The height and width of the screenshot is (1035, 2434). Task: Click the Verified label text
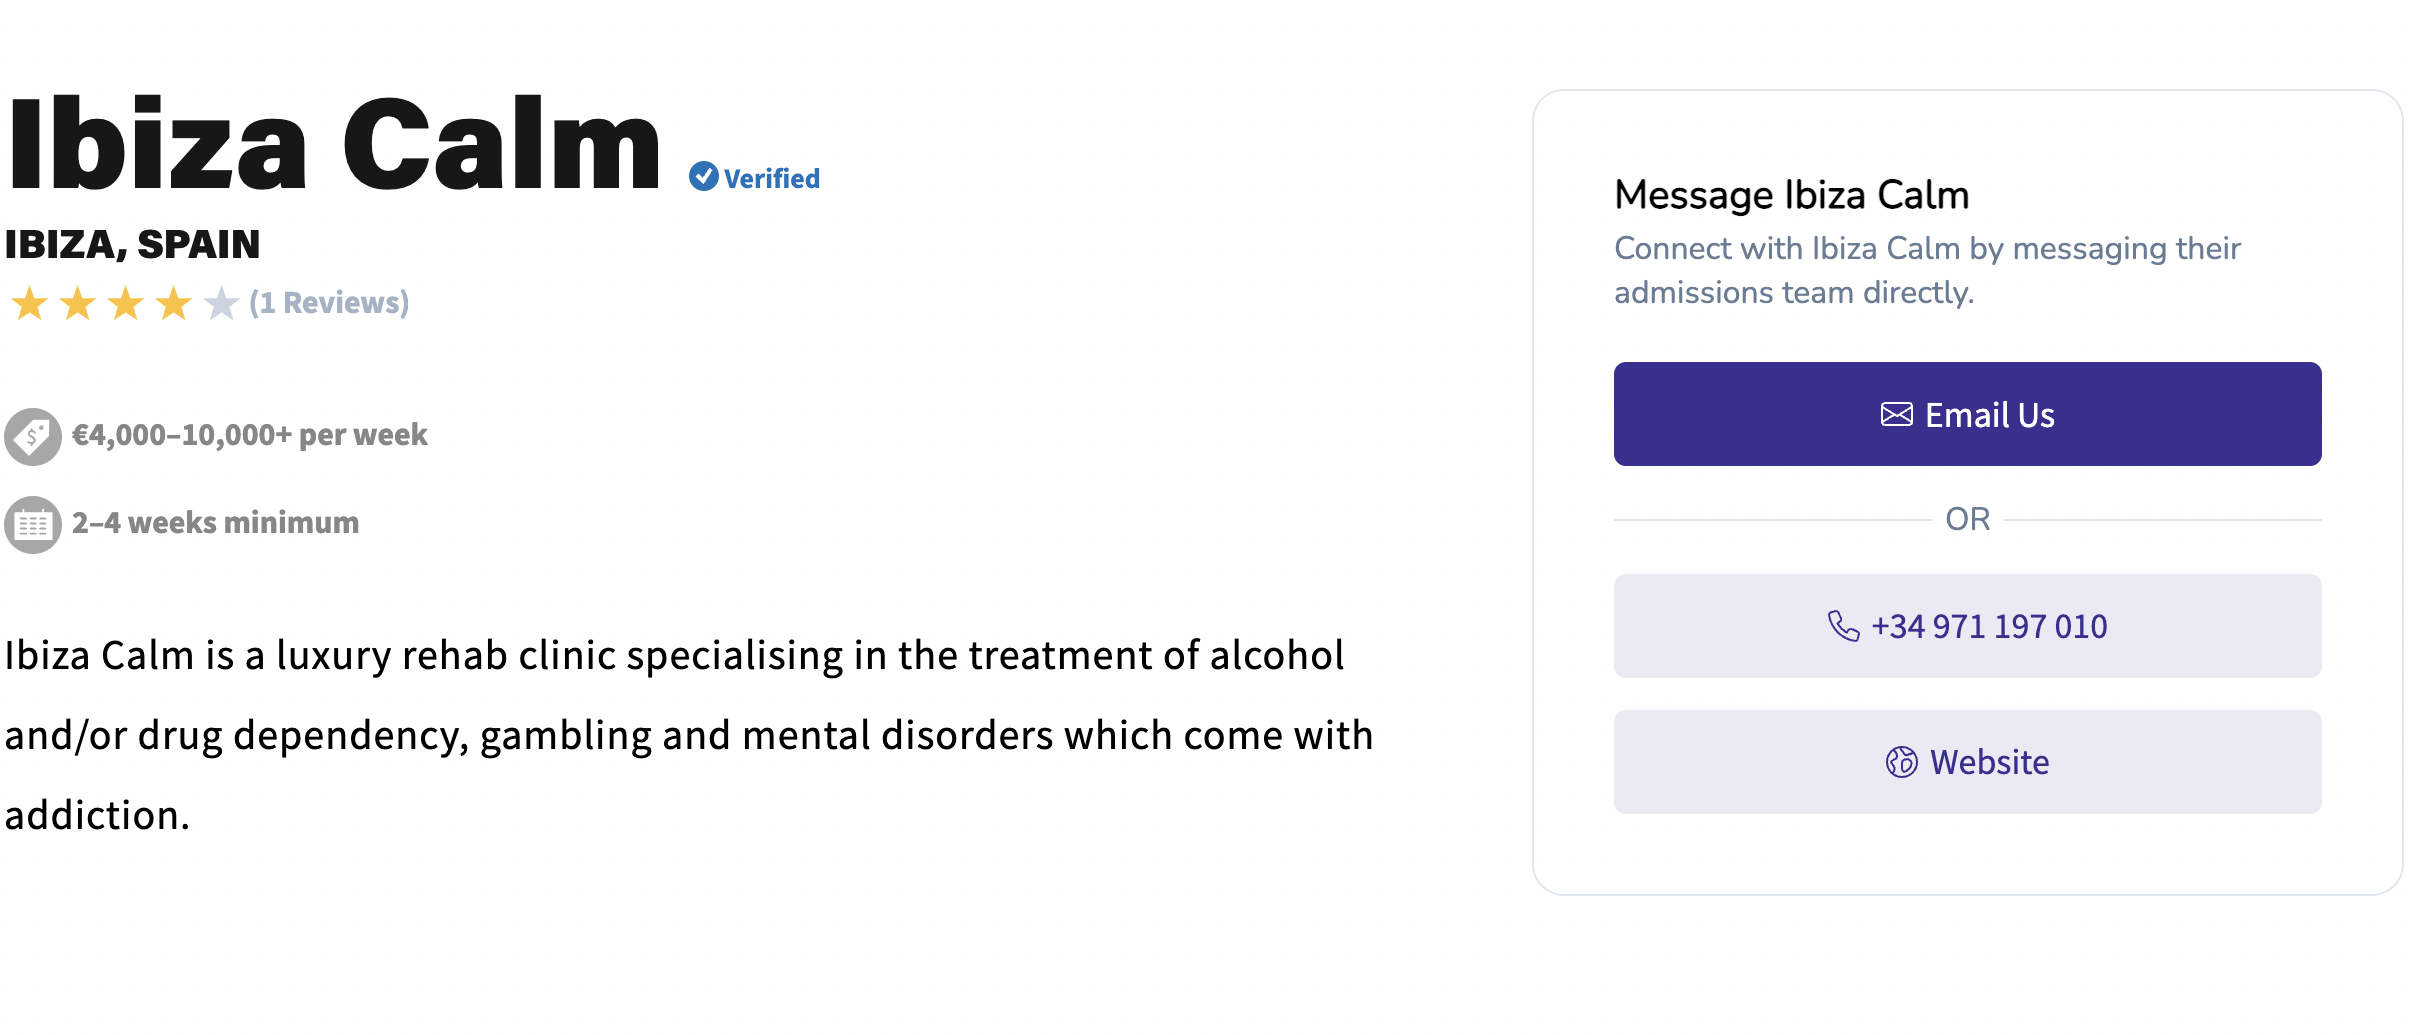(x=771, y=179)
